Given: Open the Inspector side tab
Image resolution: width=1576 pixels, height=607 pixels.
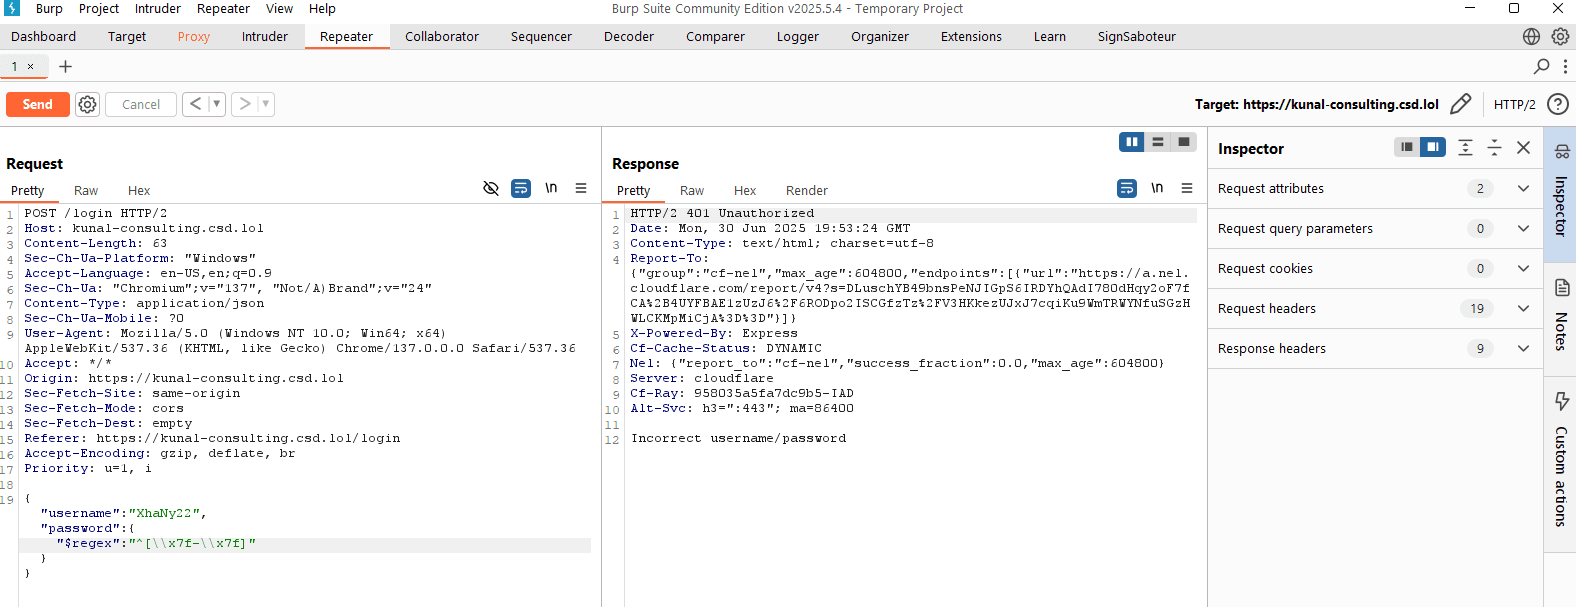Looking at the screenshot, I should click(1560, 194).
